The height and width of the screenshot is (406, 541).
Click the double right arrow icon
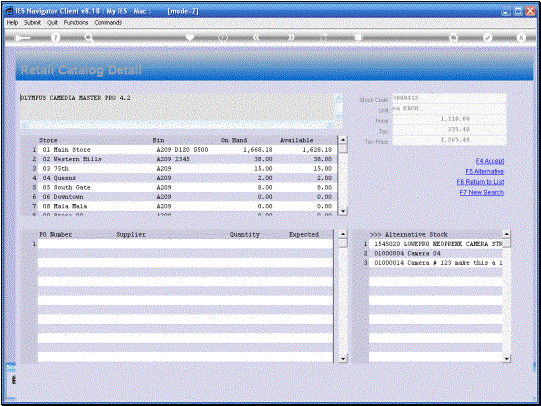click(291, 37)
